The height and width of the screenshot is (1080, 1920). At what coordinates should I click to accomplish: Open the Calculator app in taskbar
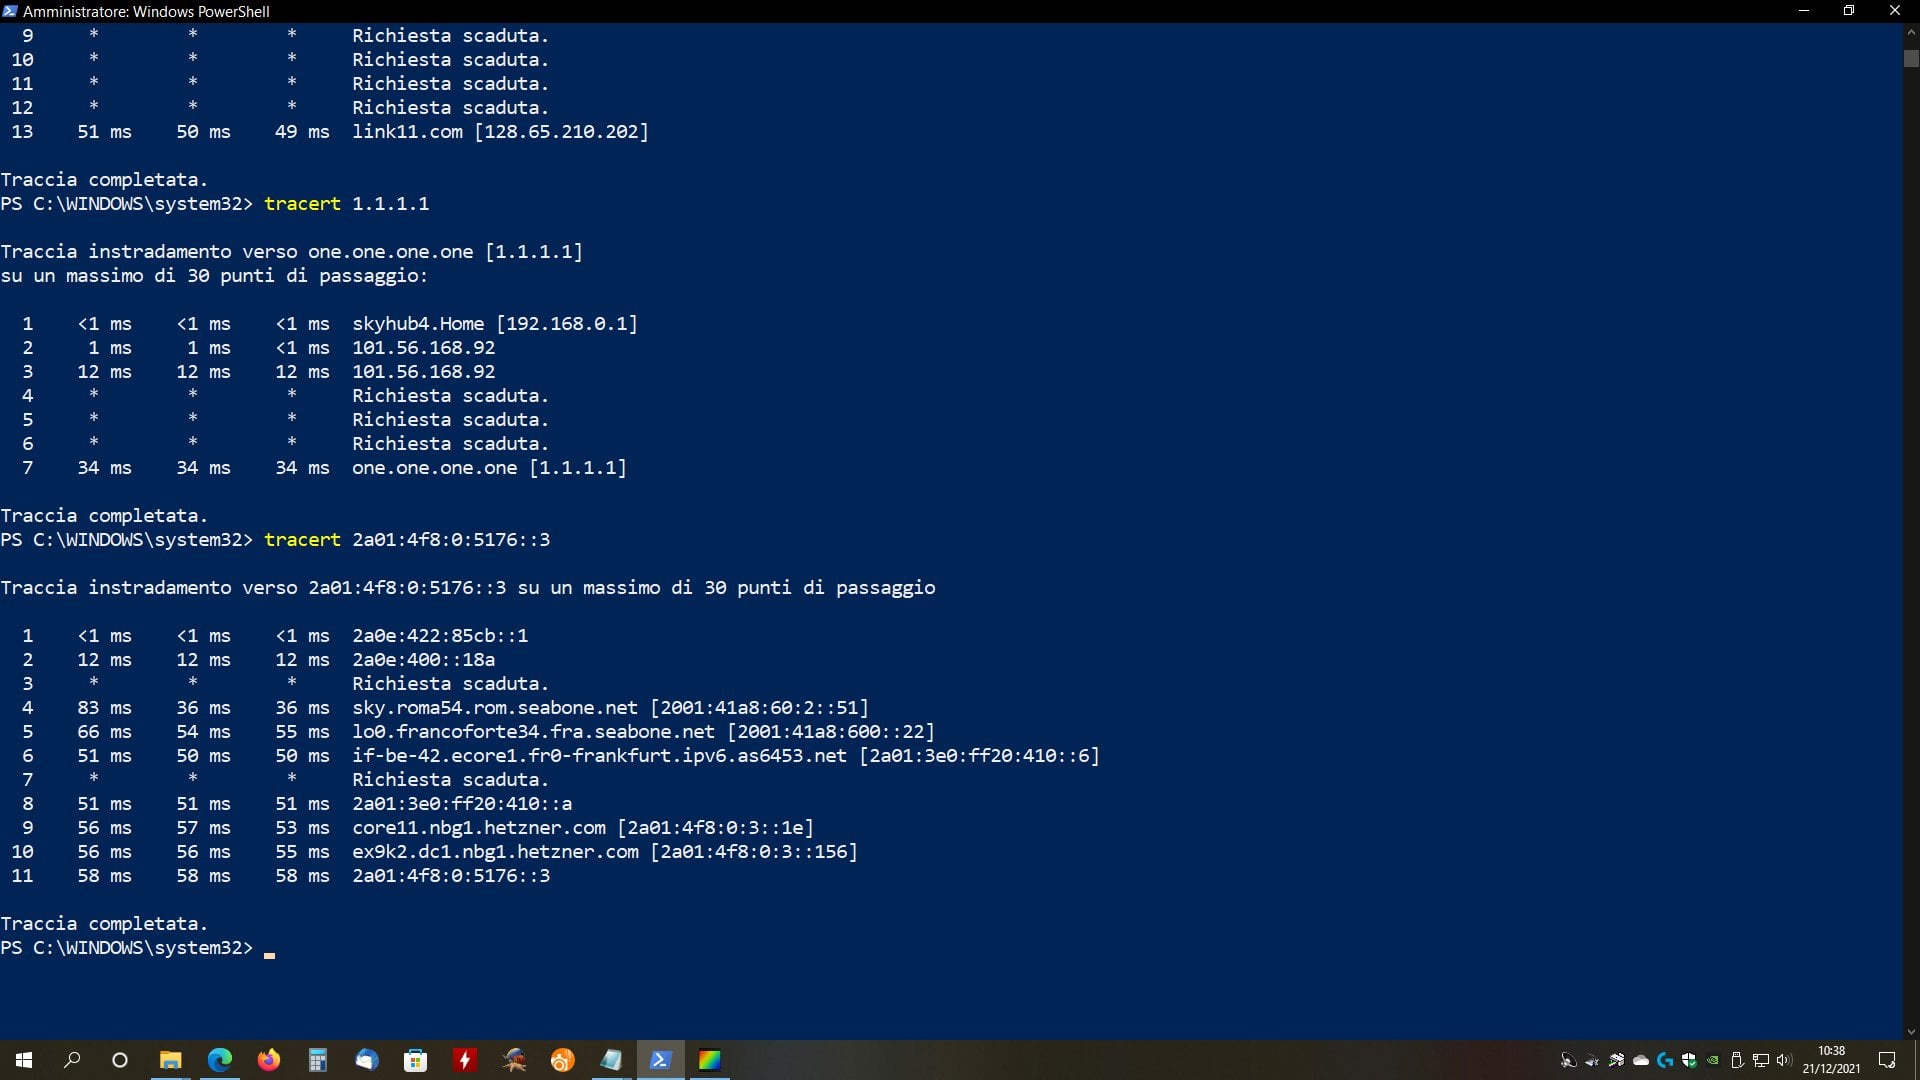[317, 1060]
